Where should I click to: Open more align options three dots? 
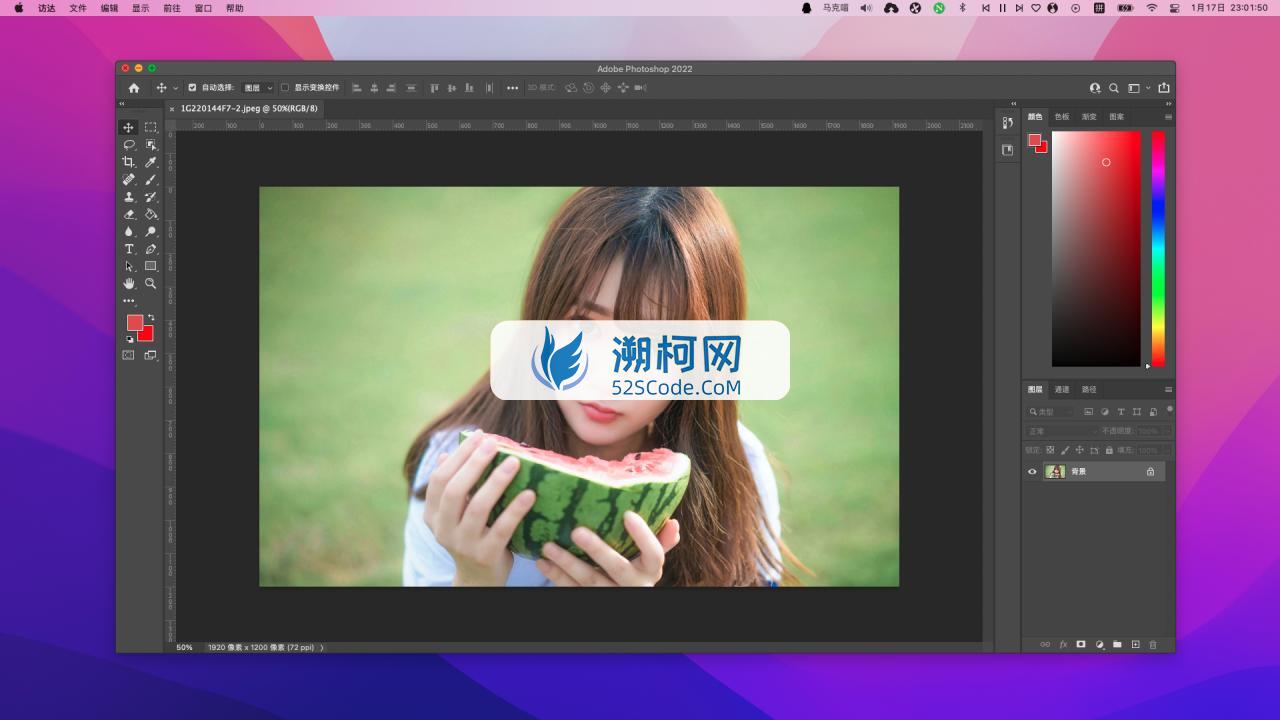click(x=512, y=88)
